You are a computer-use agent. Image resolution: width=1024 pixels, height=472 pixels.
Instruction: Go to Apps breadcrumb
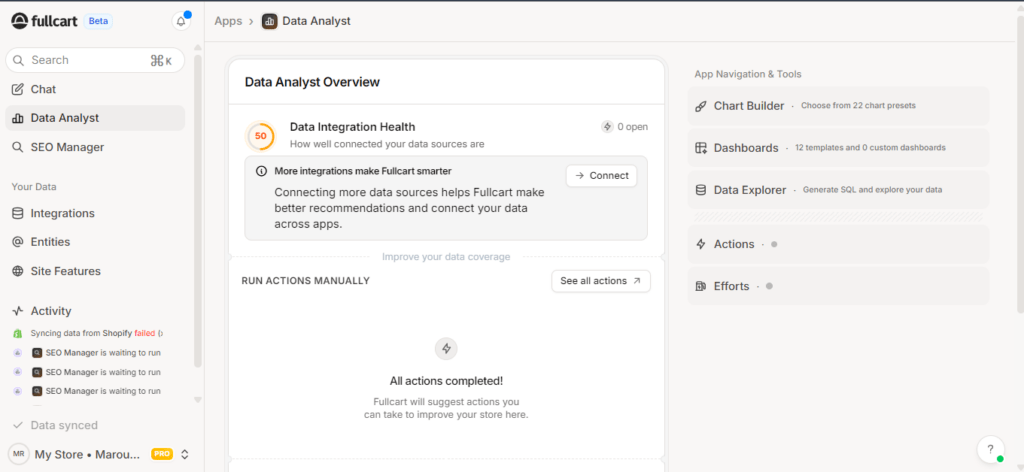pos(228,21)
